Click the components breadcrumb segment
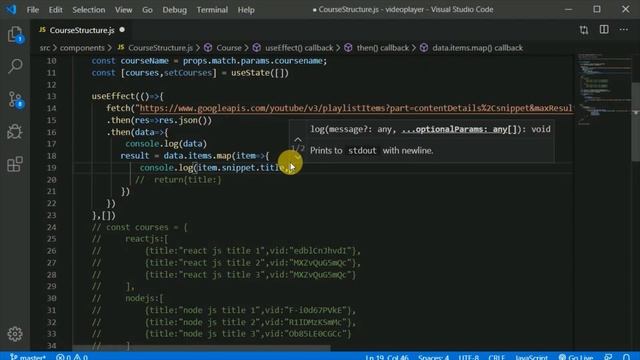This screenshot has height=360, width=640. (x=82, y=48)
